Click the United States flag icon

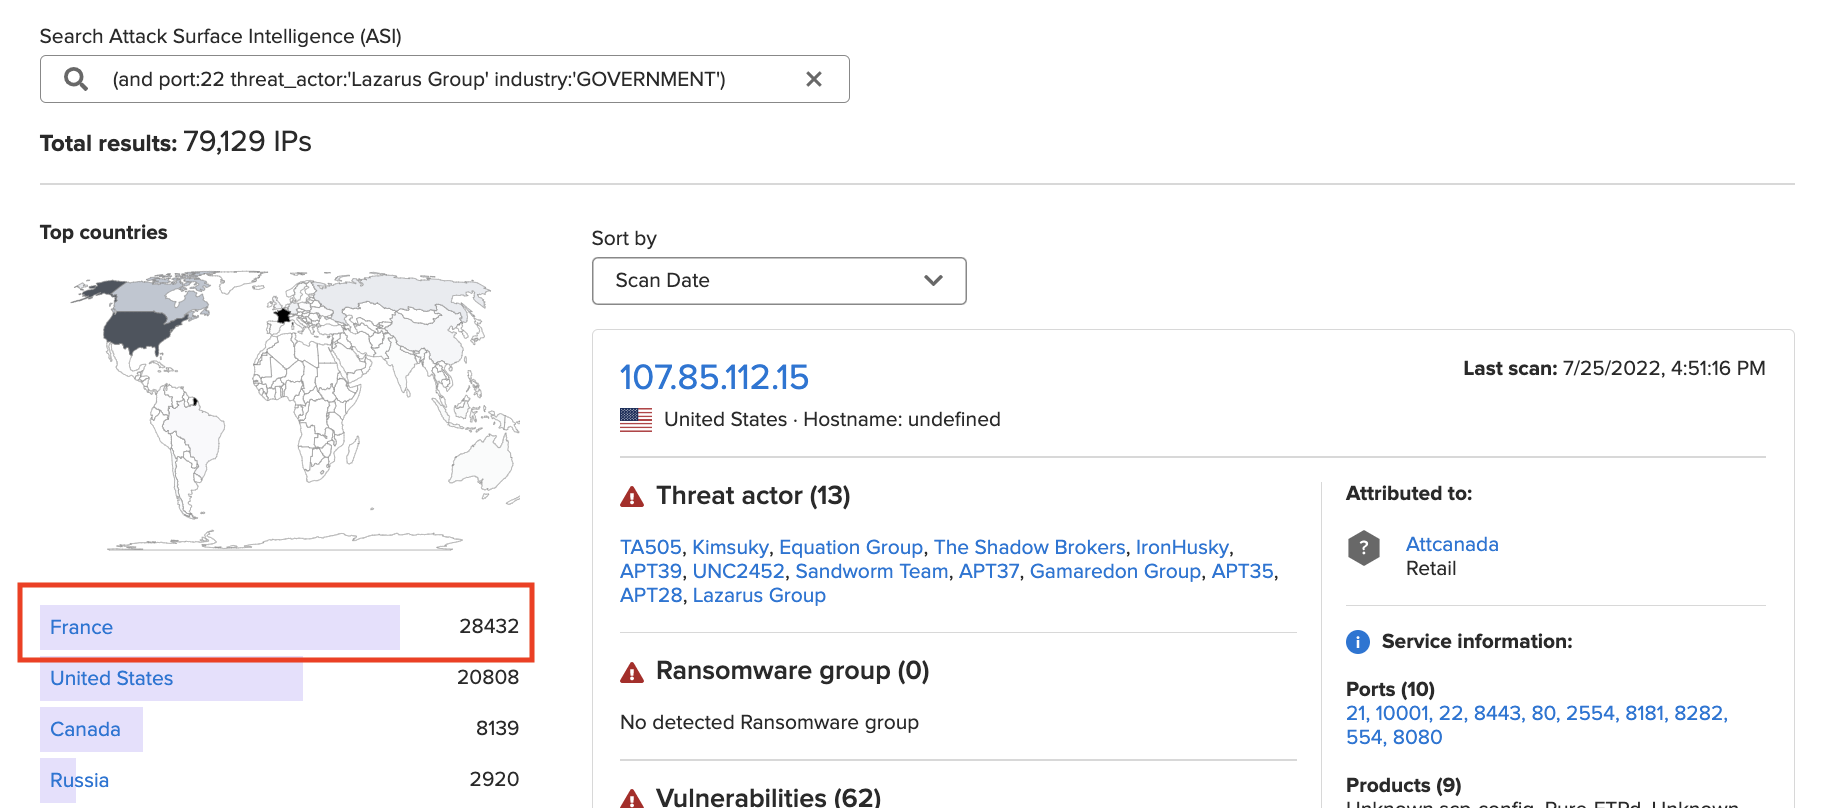pos(636,419)
